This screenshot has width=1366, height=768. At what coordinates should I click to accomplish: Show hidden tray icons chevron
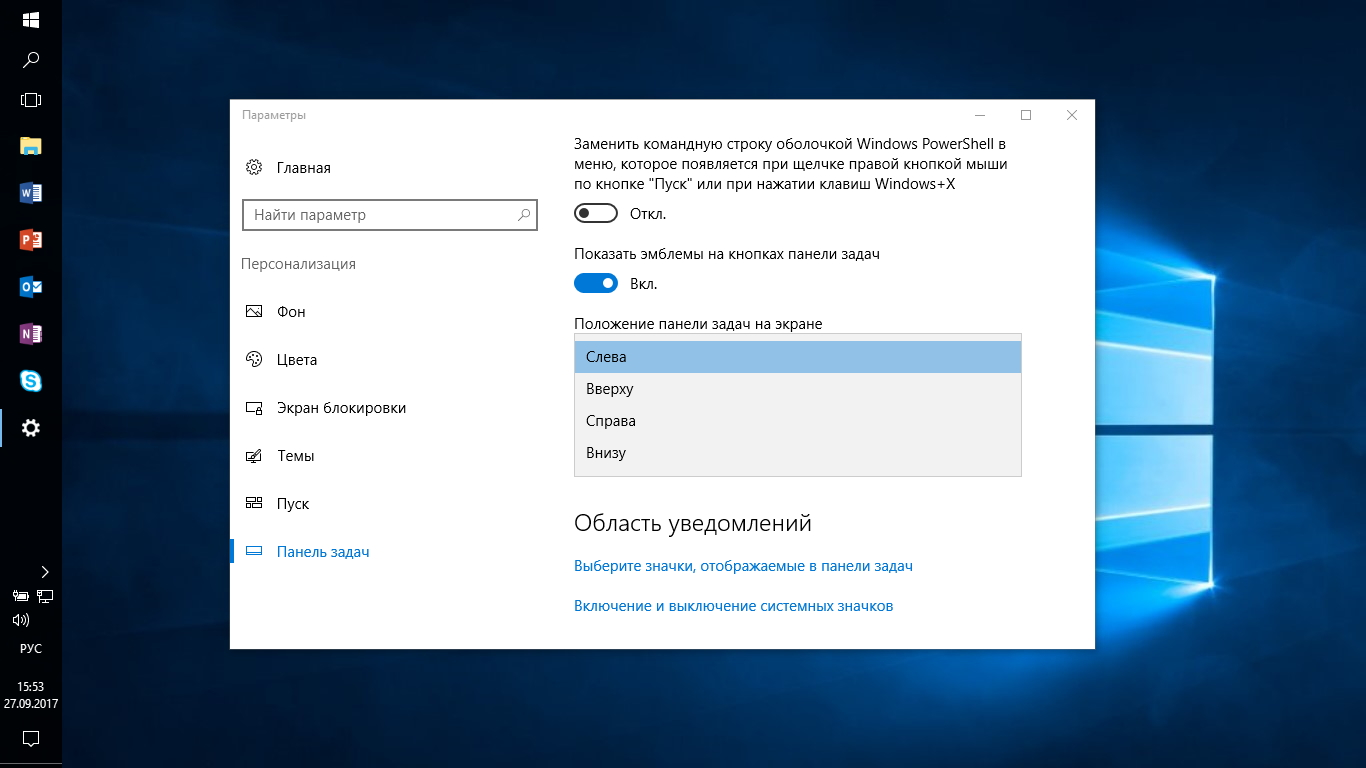tap(45, 572)
